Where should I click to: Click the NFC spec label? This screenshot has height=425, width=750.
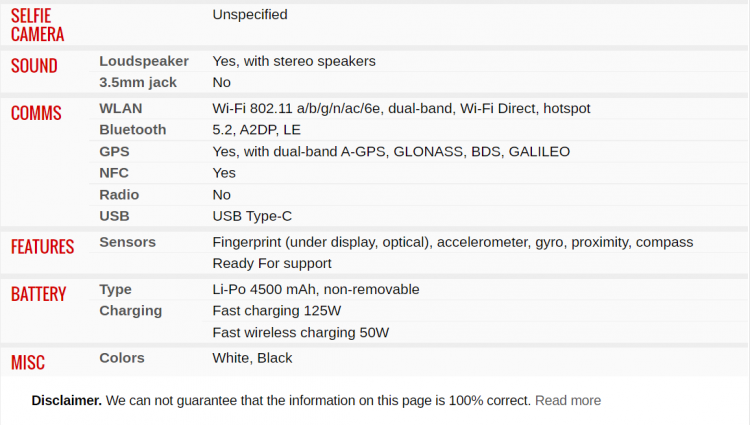coord(114,173)
